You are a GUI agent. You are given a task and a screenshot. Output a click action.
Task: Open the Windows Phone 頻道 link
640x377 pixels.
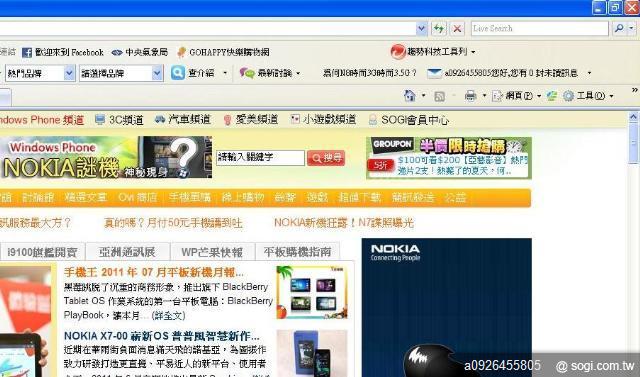point(42,120)
